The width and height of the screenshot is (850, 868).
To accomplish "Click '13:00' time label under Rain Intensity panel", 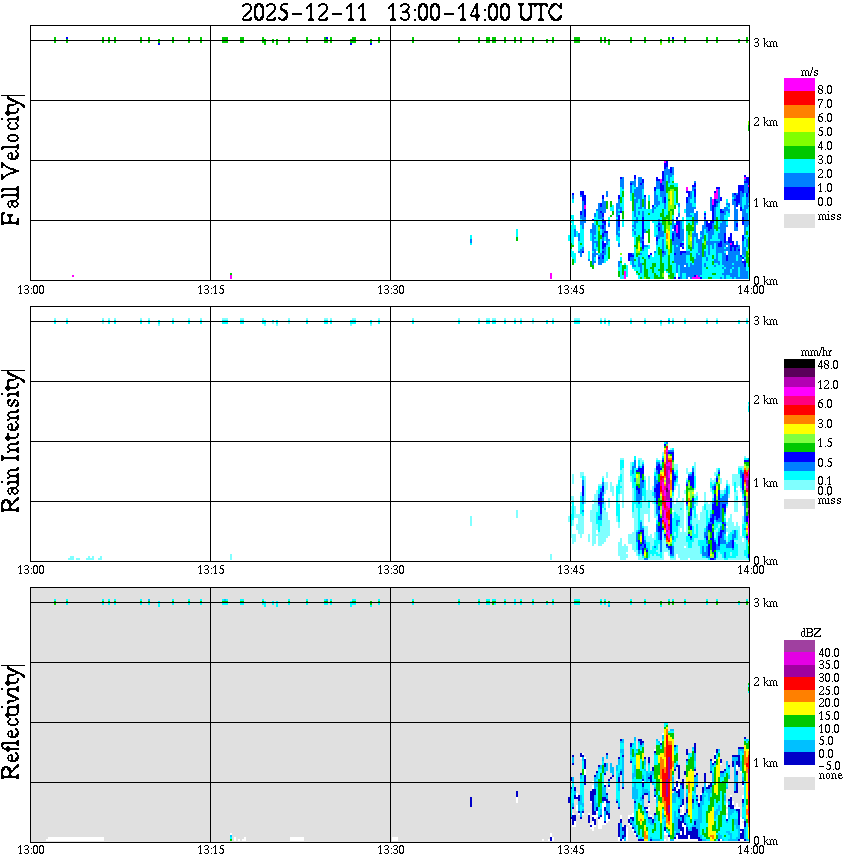I will (30, 570).
